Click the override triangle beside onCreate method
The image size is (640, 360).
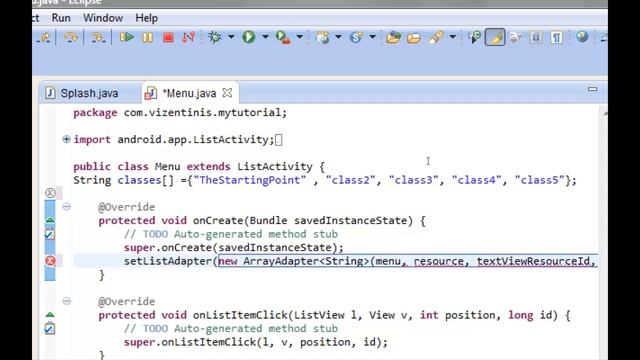click(x=50, y=220)
